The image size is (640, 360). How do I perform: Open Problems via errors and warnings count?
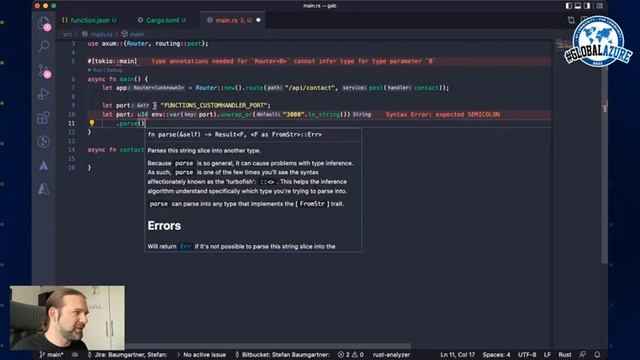point(351,355)
